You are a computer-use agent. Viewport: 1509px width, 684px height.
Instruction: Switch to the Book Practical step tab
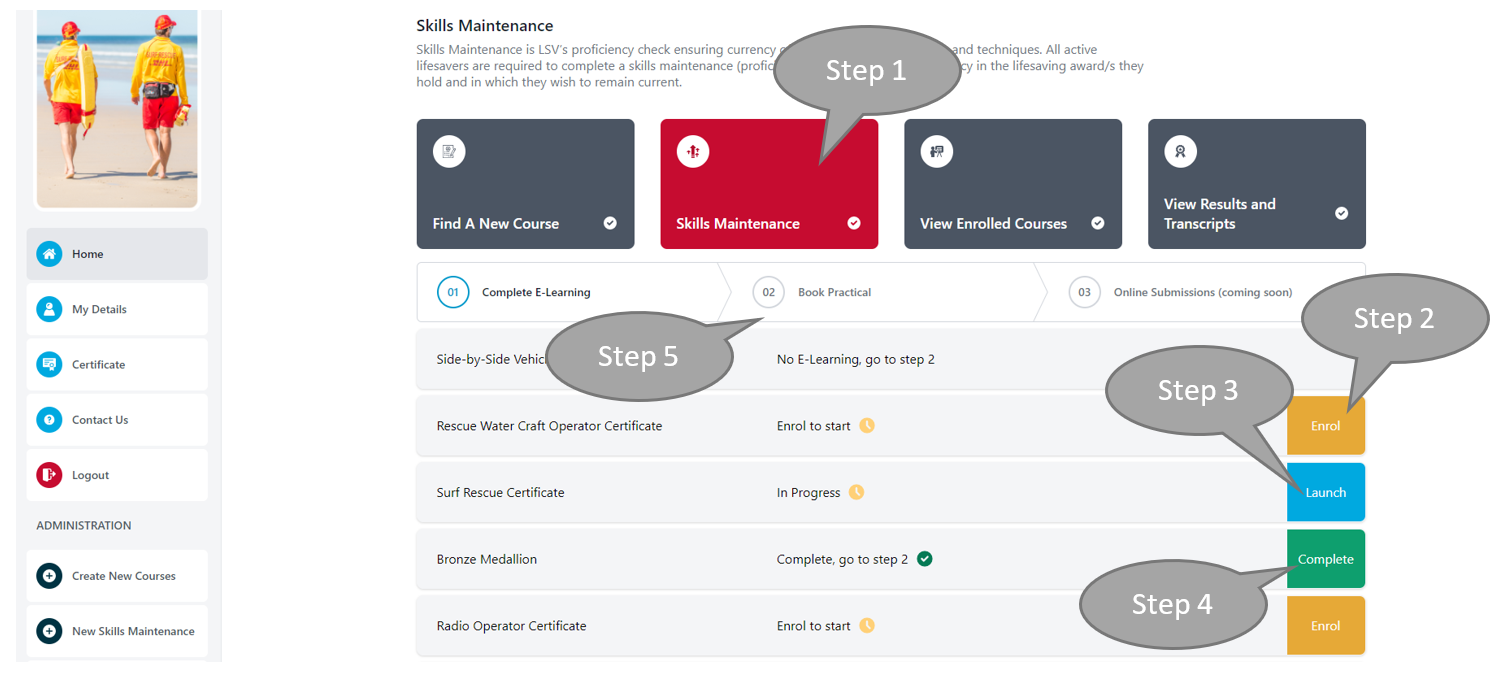click(x=835, y=292)
